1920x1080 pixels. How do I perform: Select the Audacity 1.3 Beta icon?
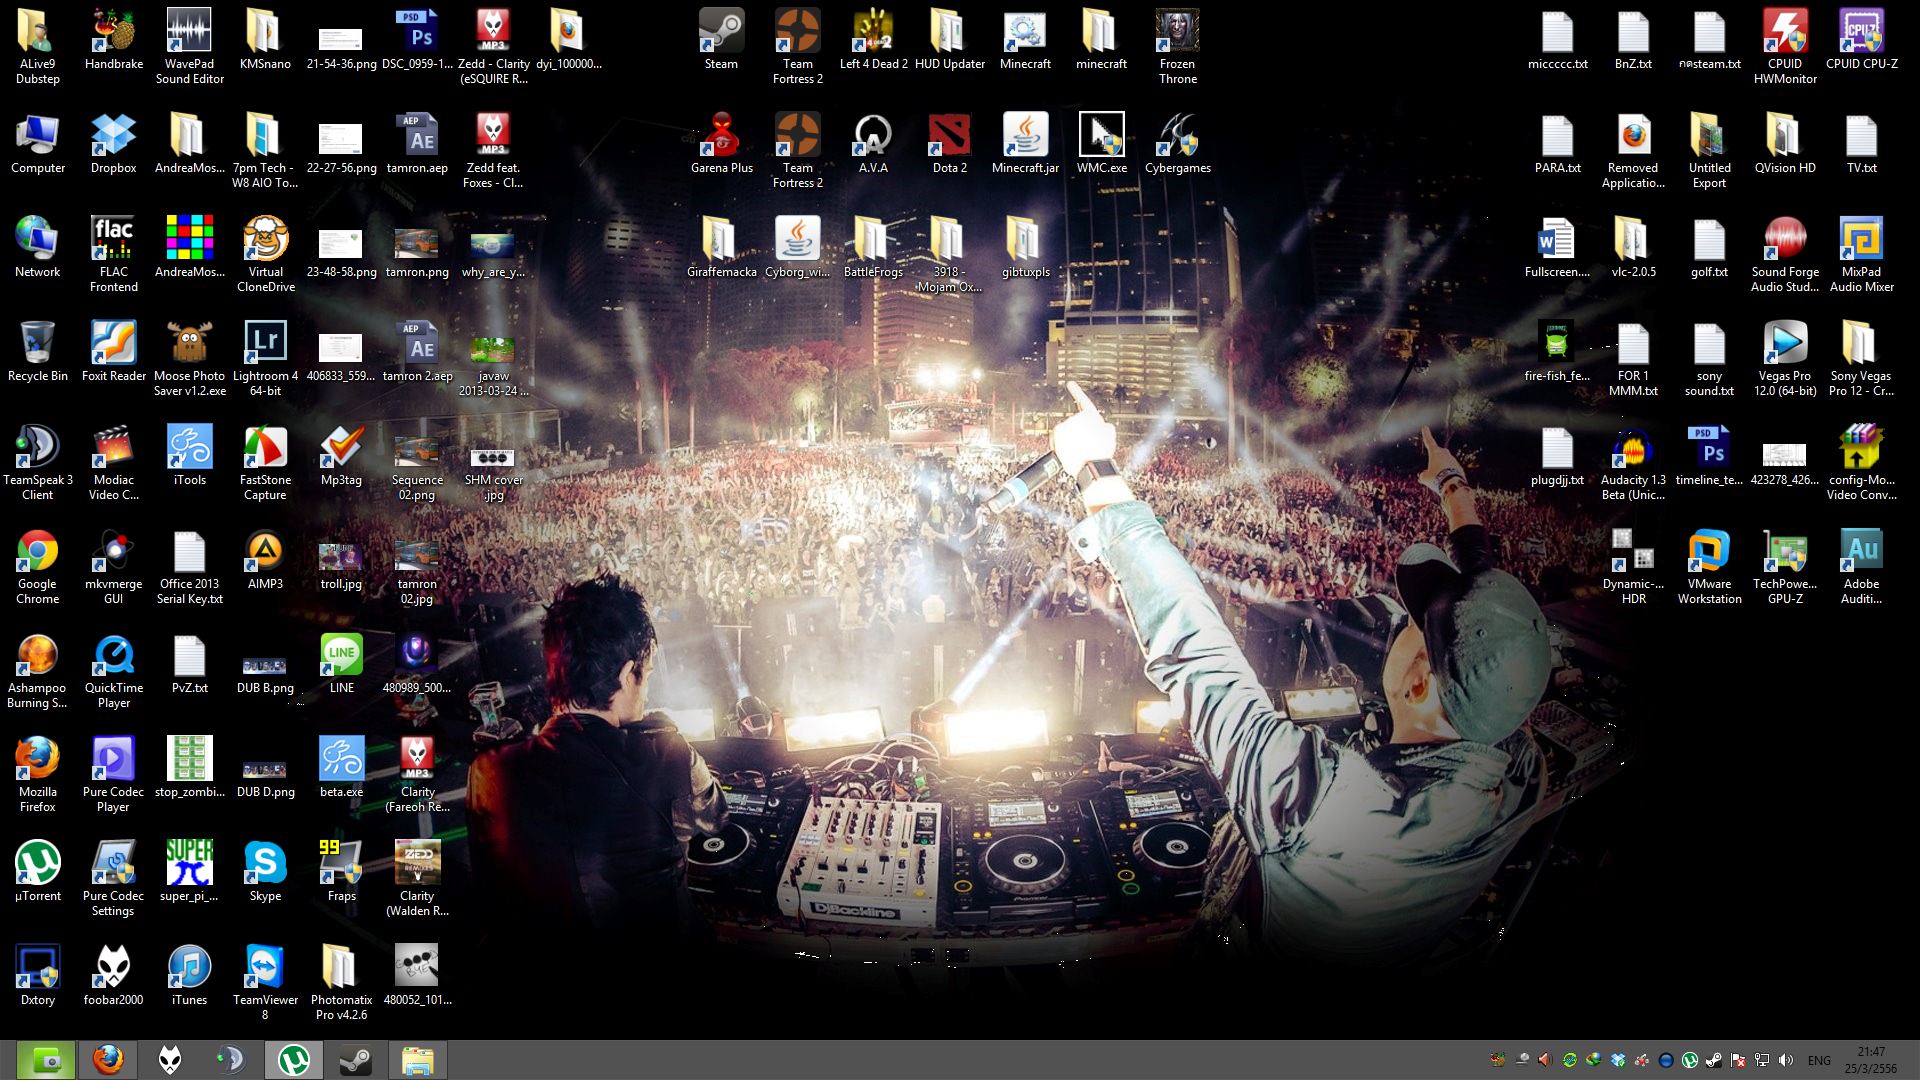coord(1633,449)
